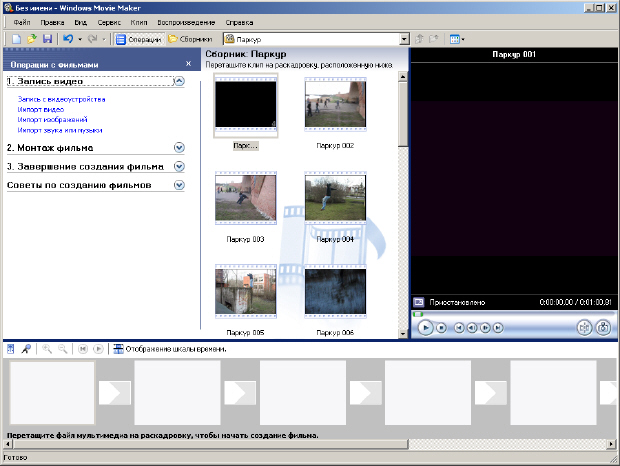This screenshot has height=466, width=620.
Task: Click the Stop button in preview player
Action: click(441, 327)
